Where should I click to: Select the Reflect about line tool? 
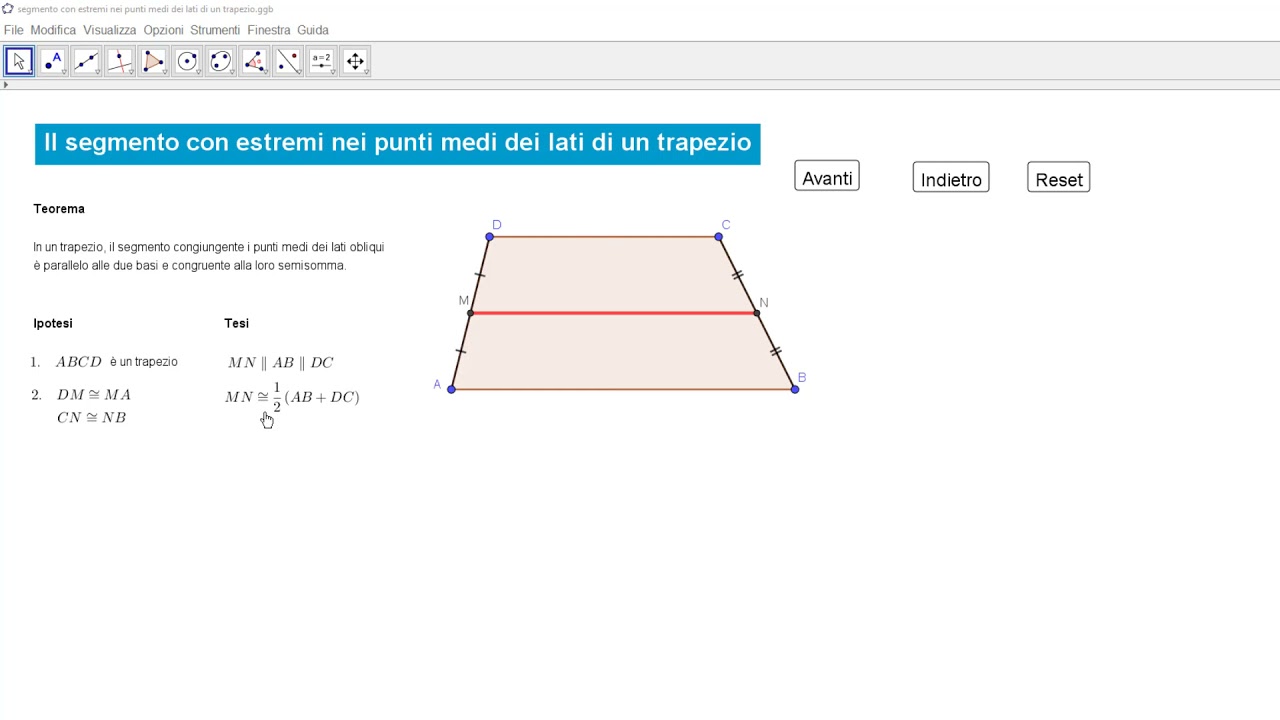[288, 61]
